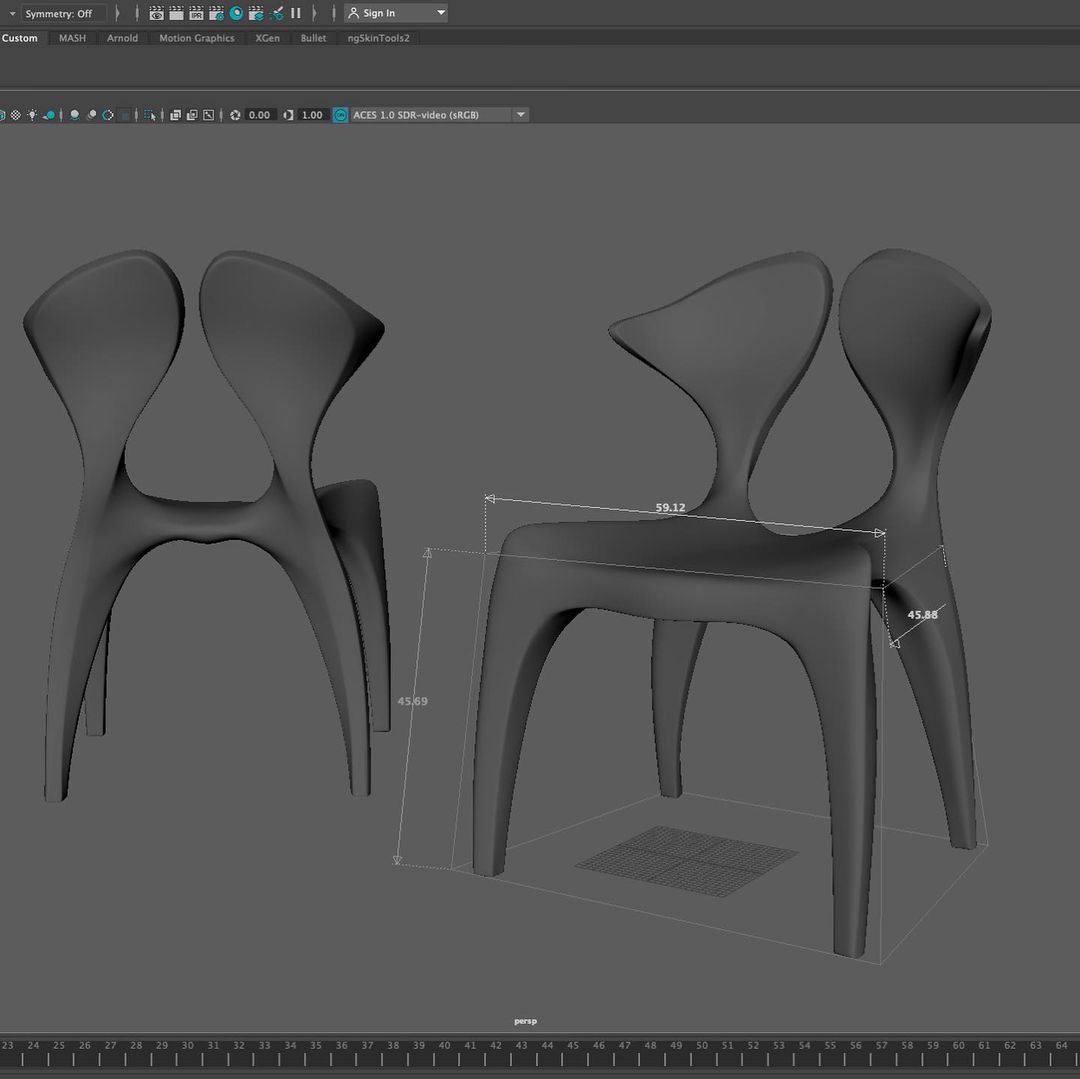Viewport: 1080px width, 1079px height.
Task: Click the exposure value field 0.00
Action: [x=259, y=115]
